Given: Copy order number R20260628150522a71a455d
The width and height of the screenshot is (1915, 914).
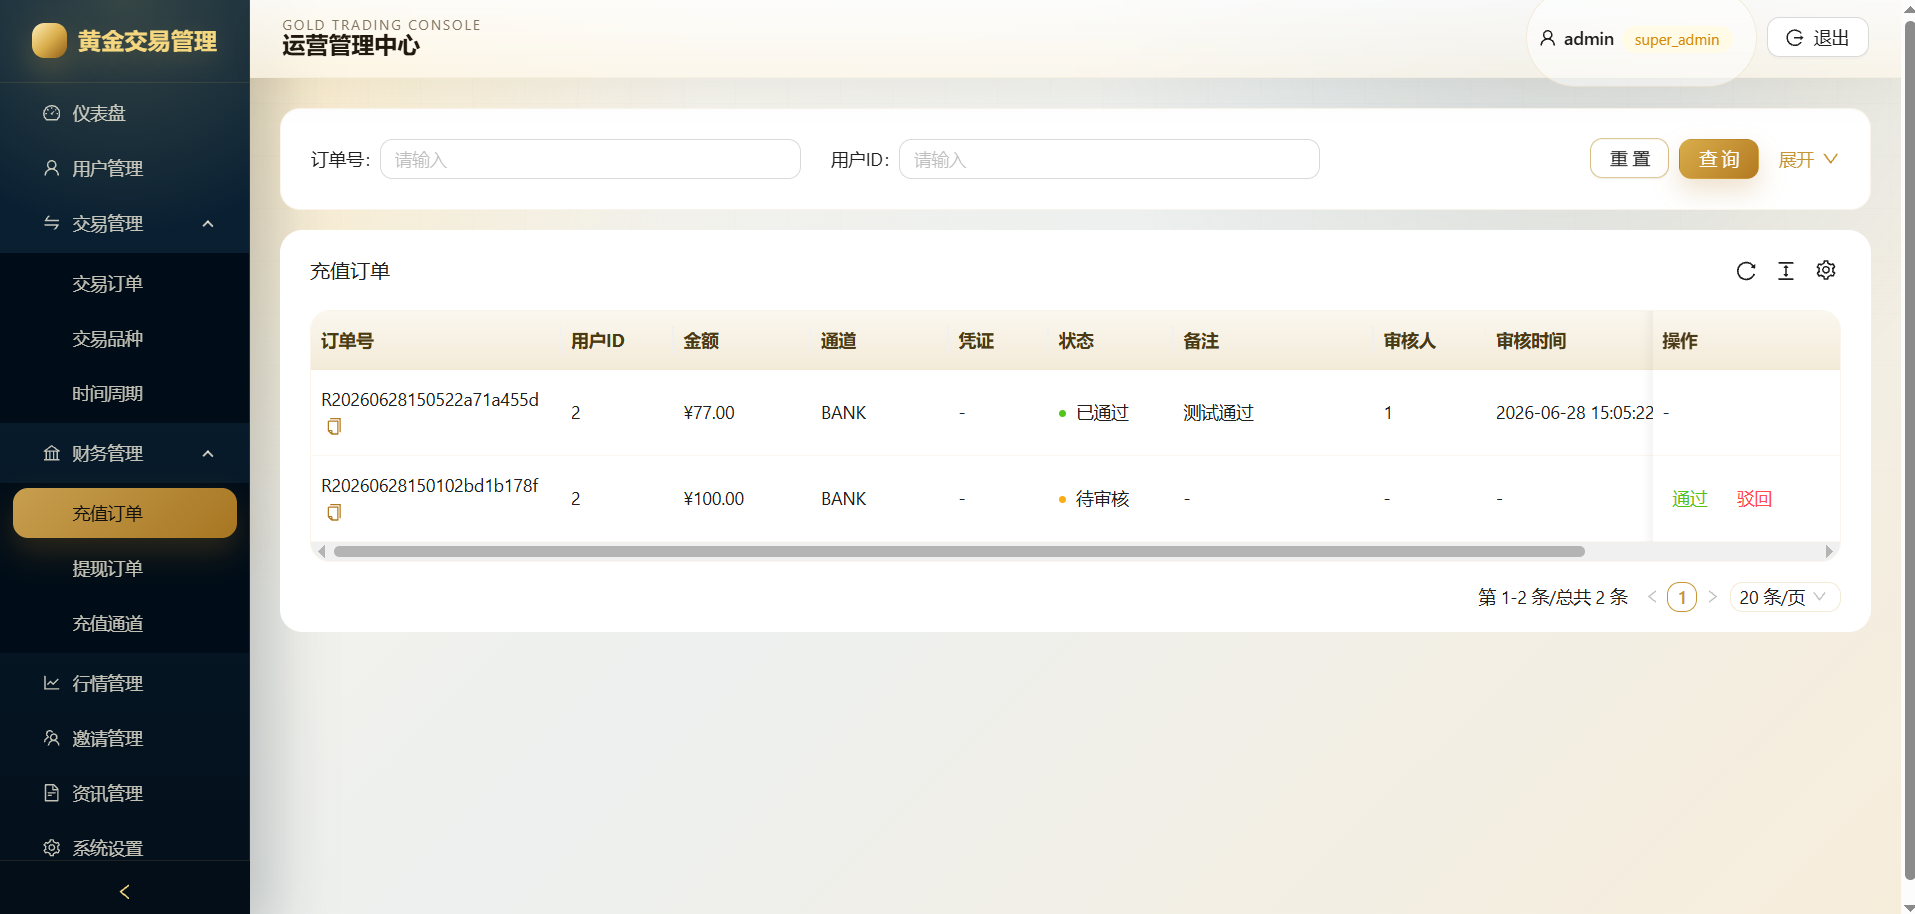Looking at the screenshot, I should click(334, 427).
